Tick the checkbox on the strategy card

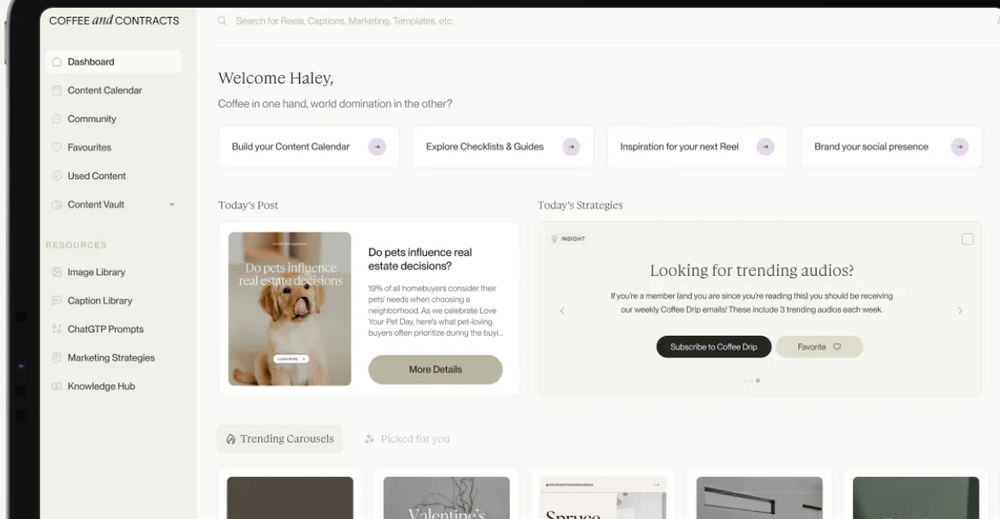point(967,239)
